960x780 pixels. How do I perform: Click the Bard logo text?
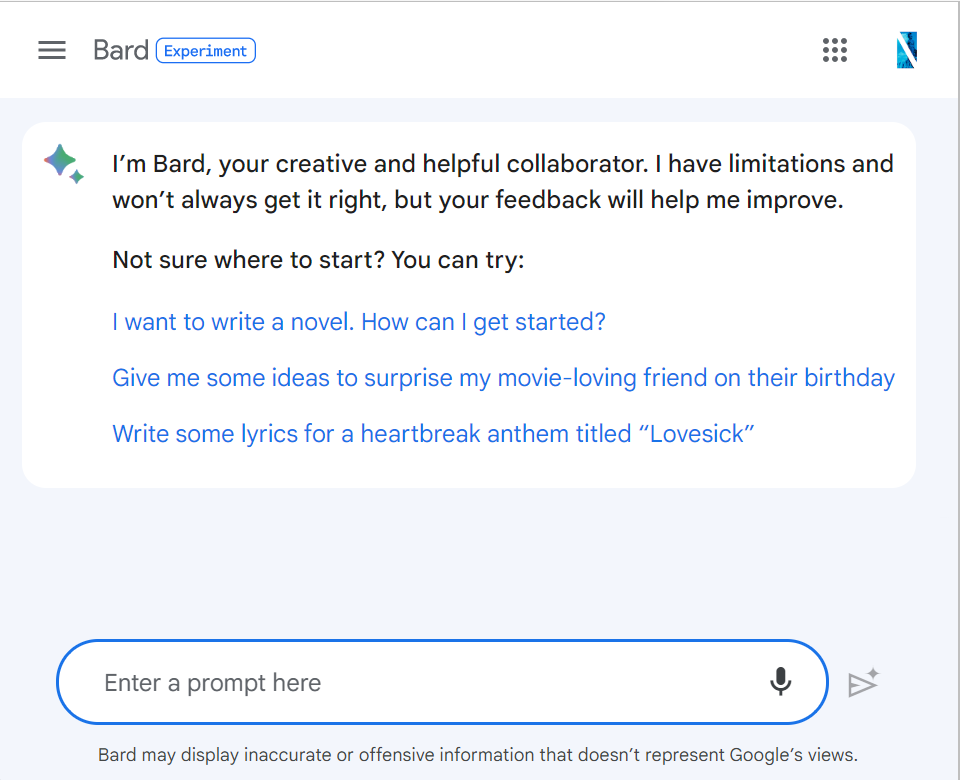(x=121, y=50)
